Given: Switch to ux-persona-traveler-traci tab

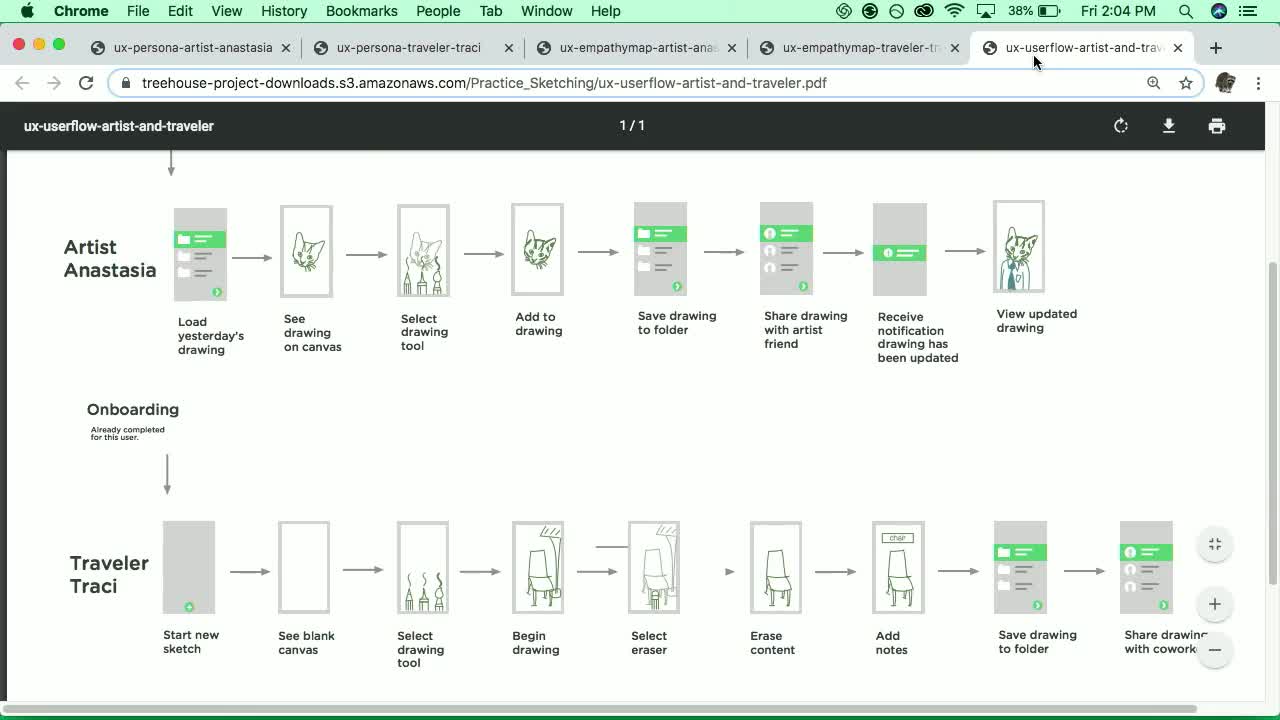Looking at the screenshot, I should 408,48.
